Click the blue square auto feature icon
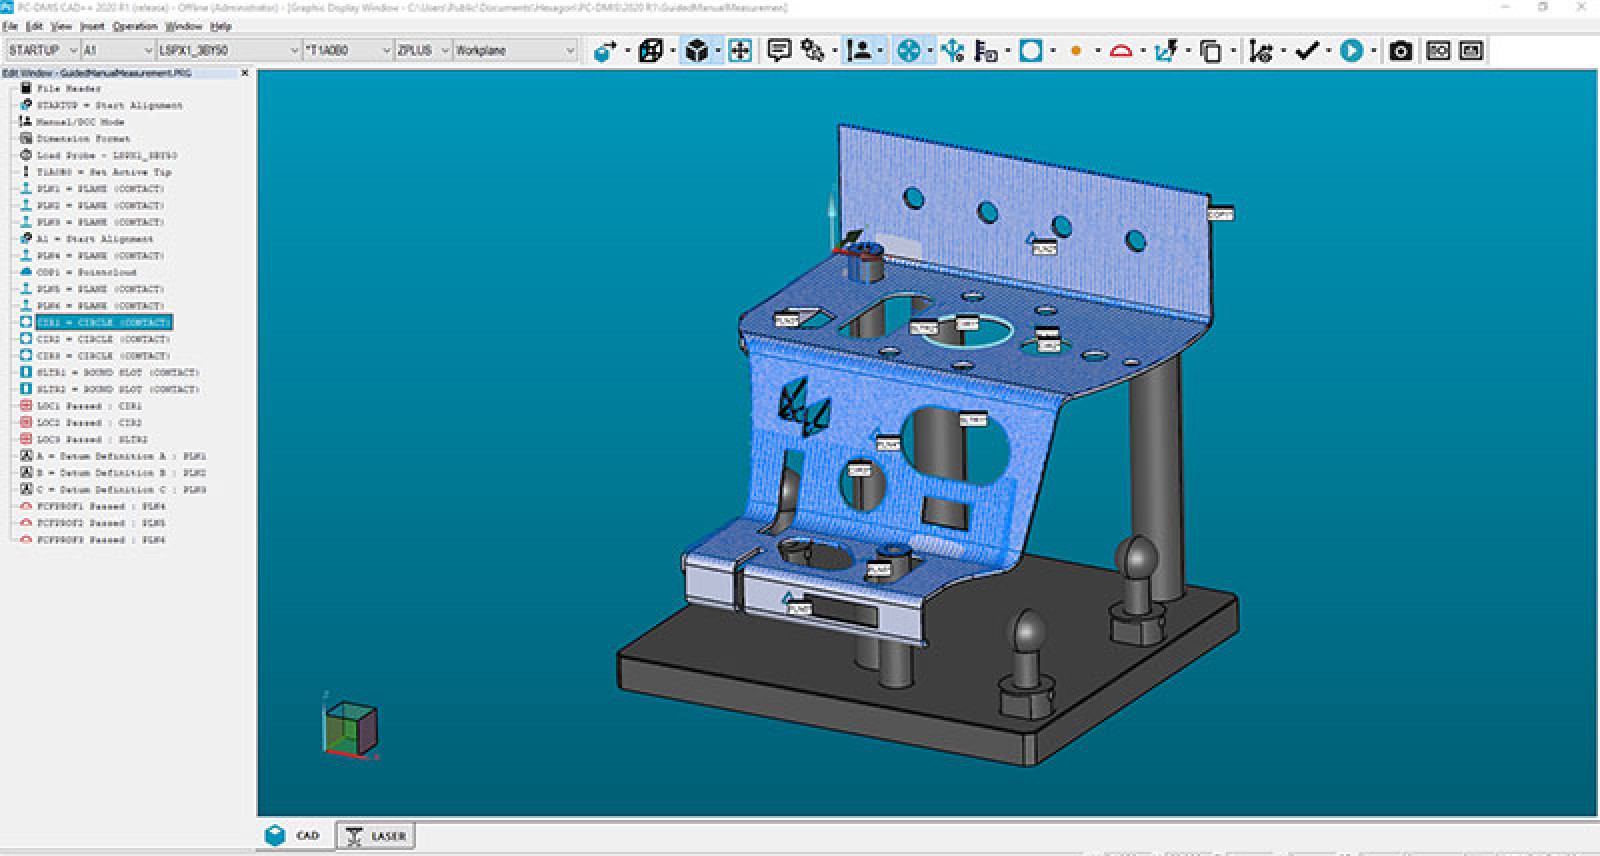Screen dimensions: 1600x856 click(1030, 51)
